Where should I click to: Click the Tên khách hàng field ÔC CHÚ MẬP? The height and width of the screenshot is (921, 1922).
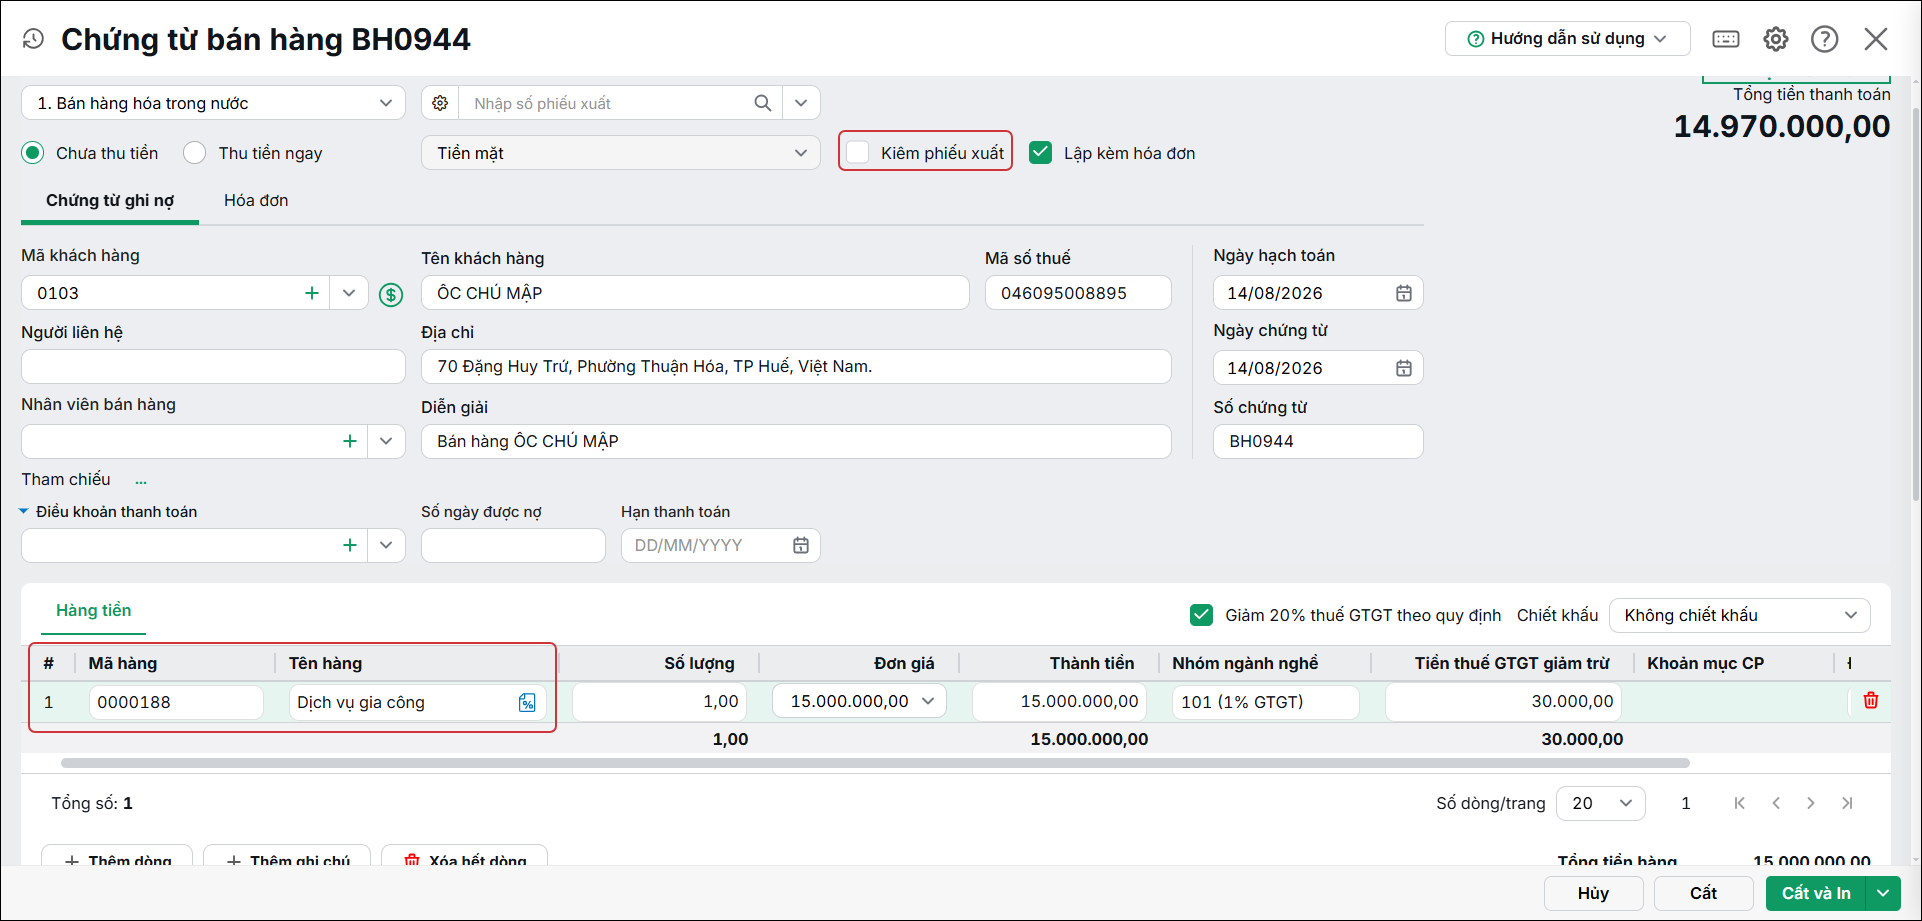pos(695,293)
